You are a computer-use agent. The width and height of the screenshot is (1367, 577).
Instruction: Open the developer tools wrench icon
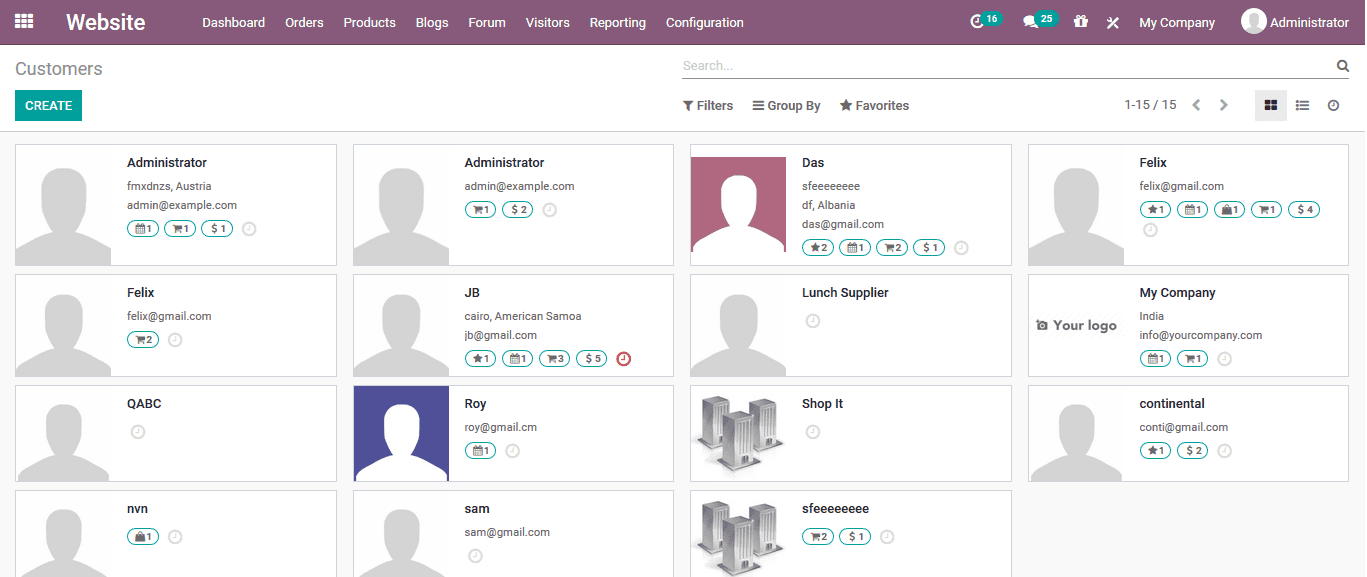[1113, 21]
